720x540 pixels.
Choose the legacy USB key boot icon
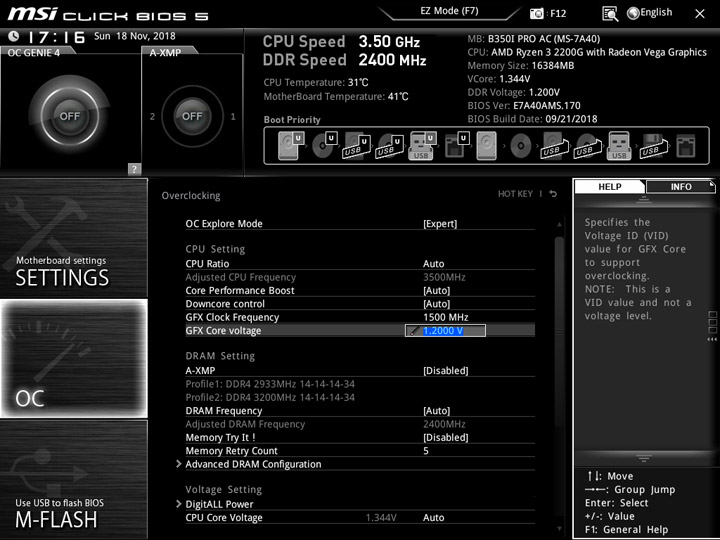coord(619,146)
